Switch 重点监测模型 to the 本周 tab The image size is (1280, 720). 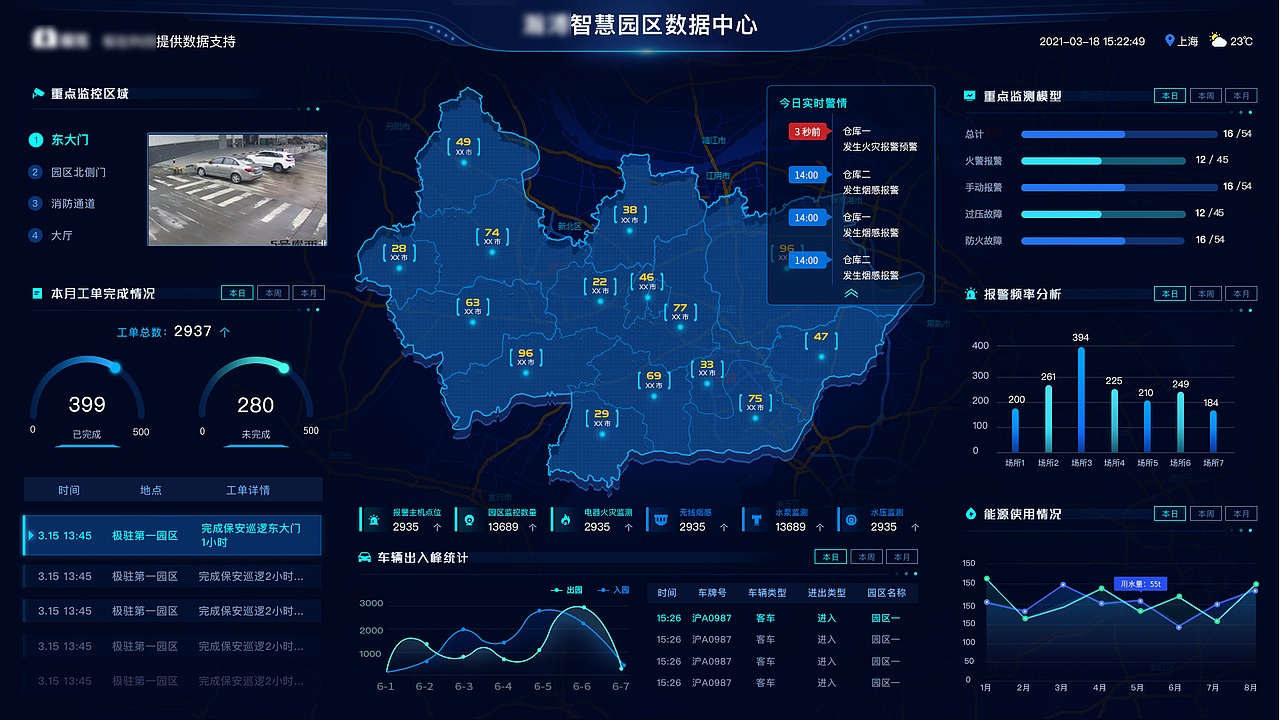coord(1206,96)
